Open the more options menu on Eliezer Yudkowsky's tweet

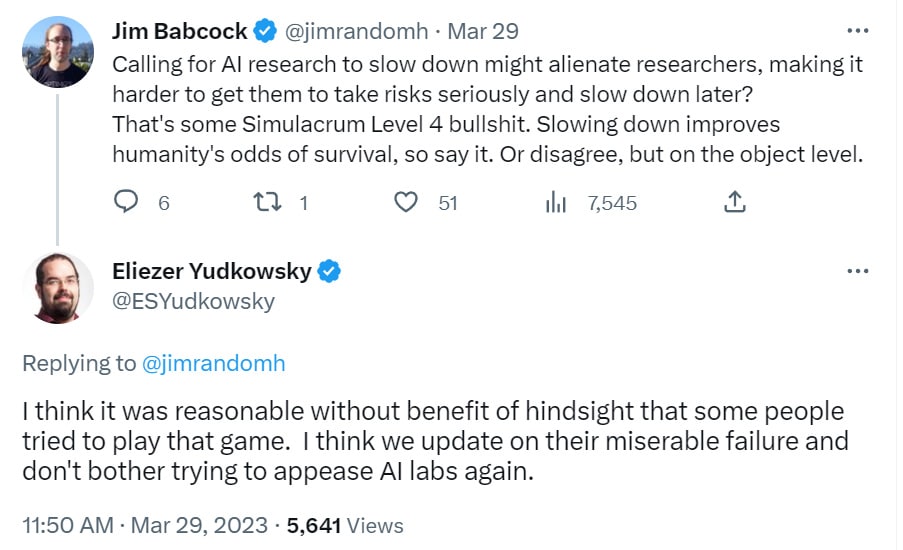858,271
